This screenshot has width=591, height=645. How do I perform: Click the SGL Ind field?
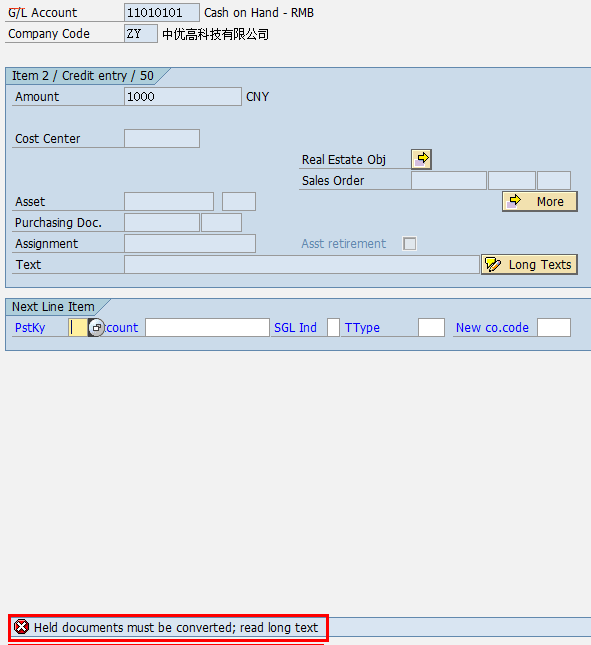pyautogui.click(x=334, y=328)
